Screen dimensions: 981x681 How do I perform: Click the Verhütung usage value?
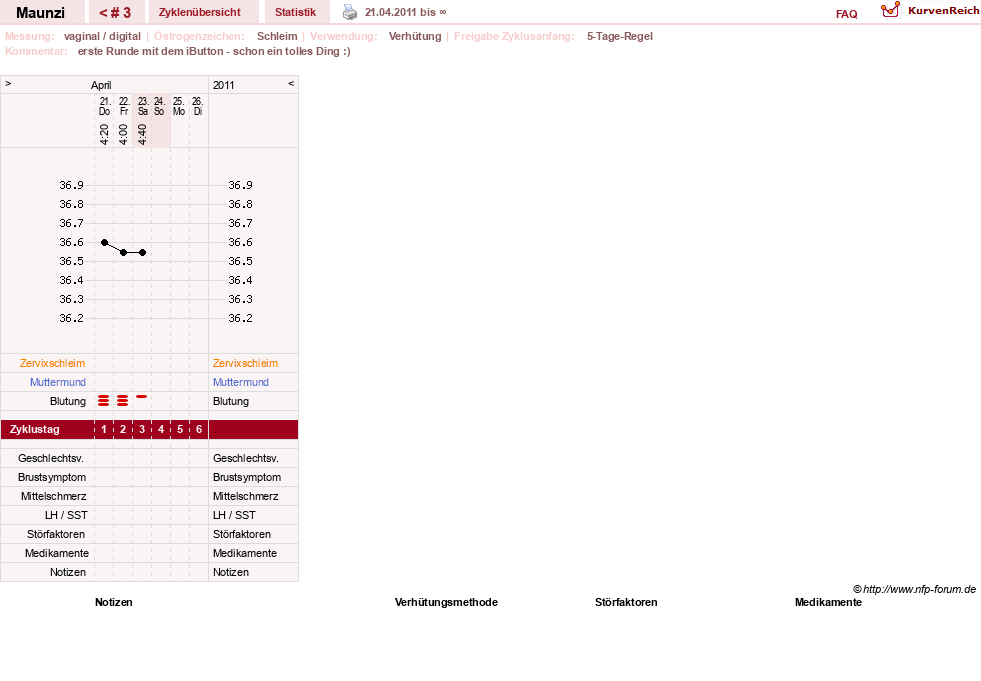(x=415, y=36)
